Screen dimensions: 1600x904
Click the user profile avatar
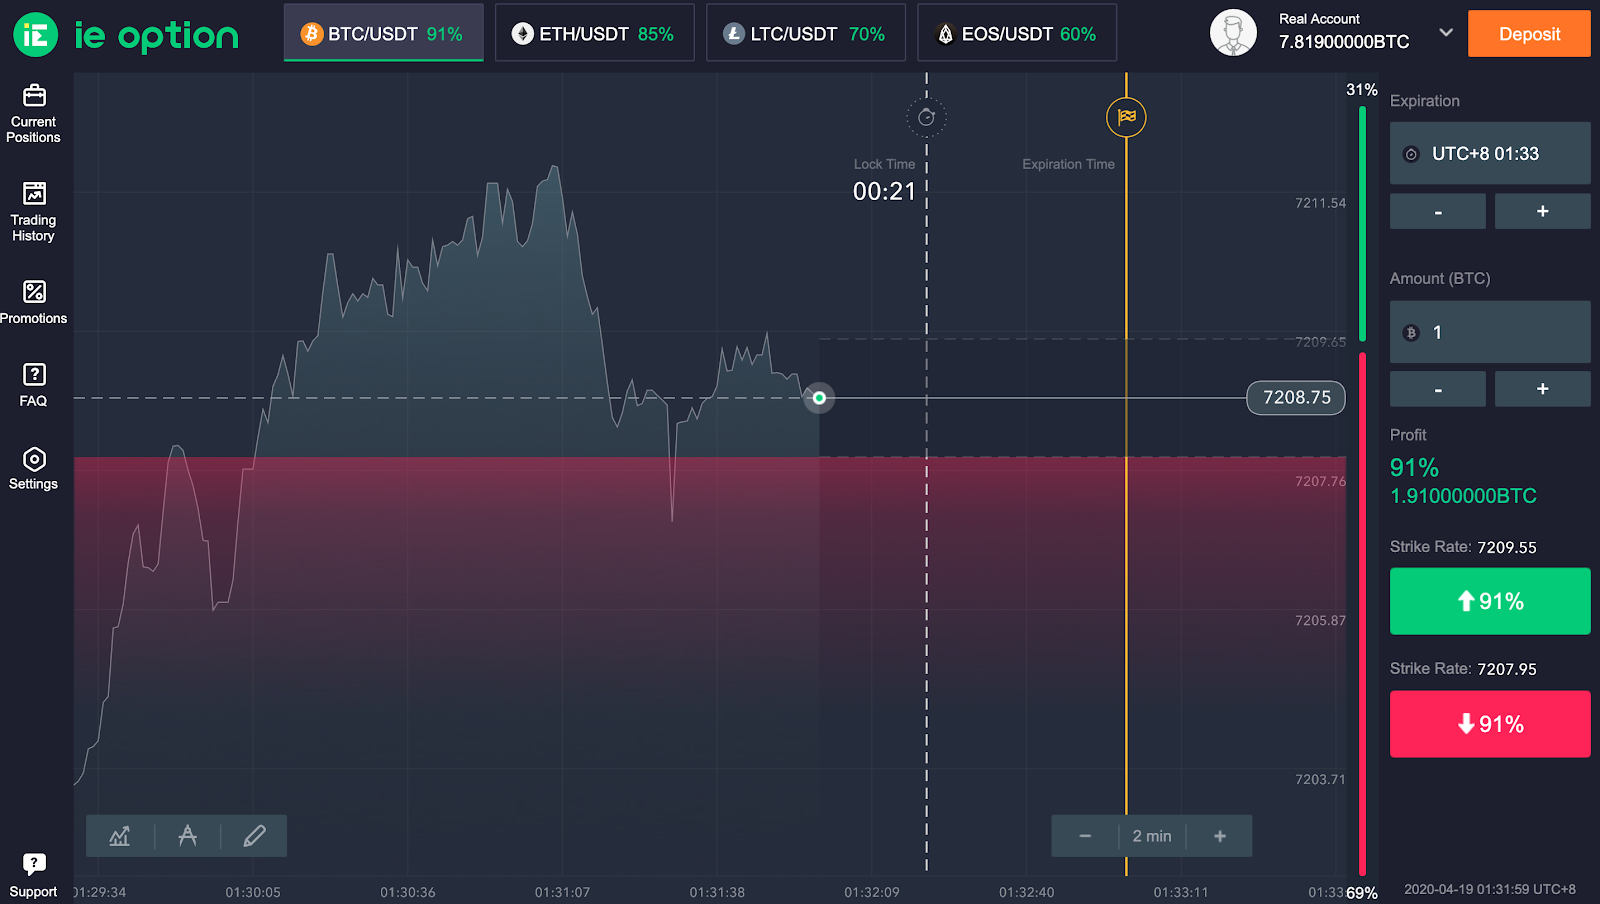tap(1233, 33)
